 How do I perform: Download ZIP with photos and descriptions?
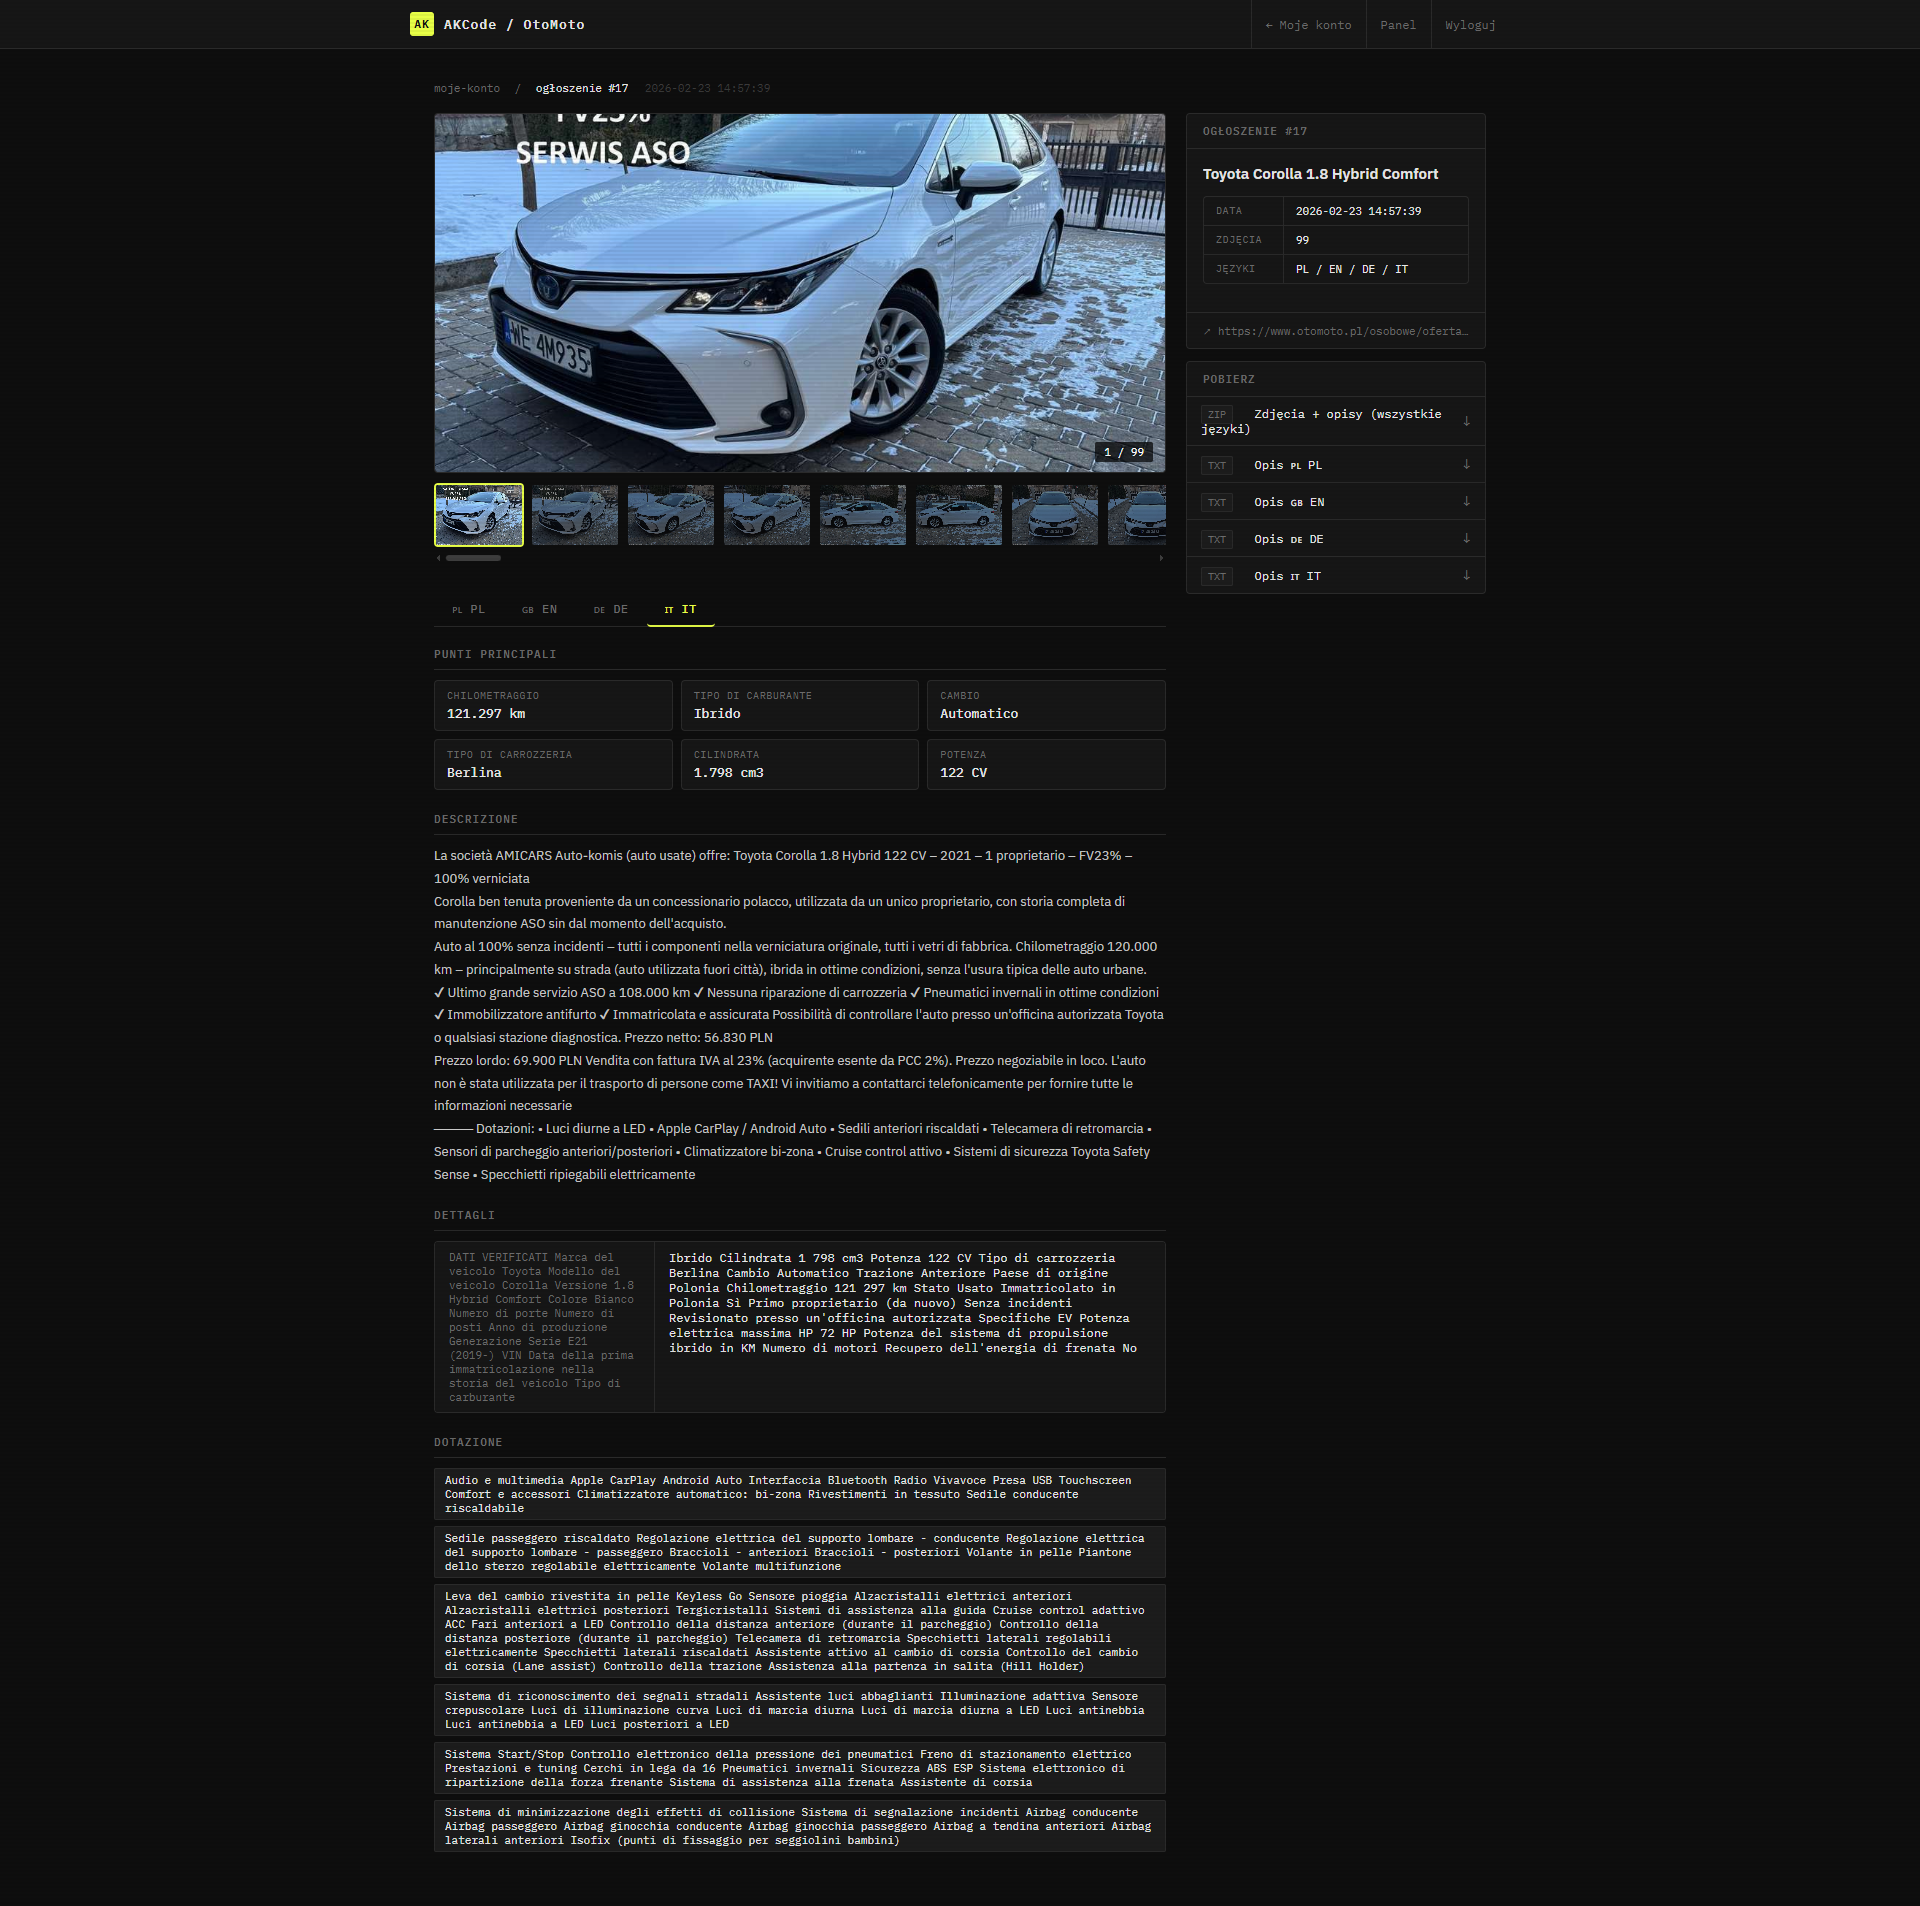pyautogui.click(x=1335, y=421)
